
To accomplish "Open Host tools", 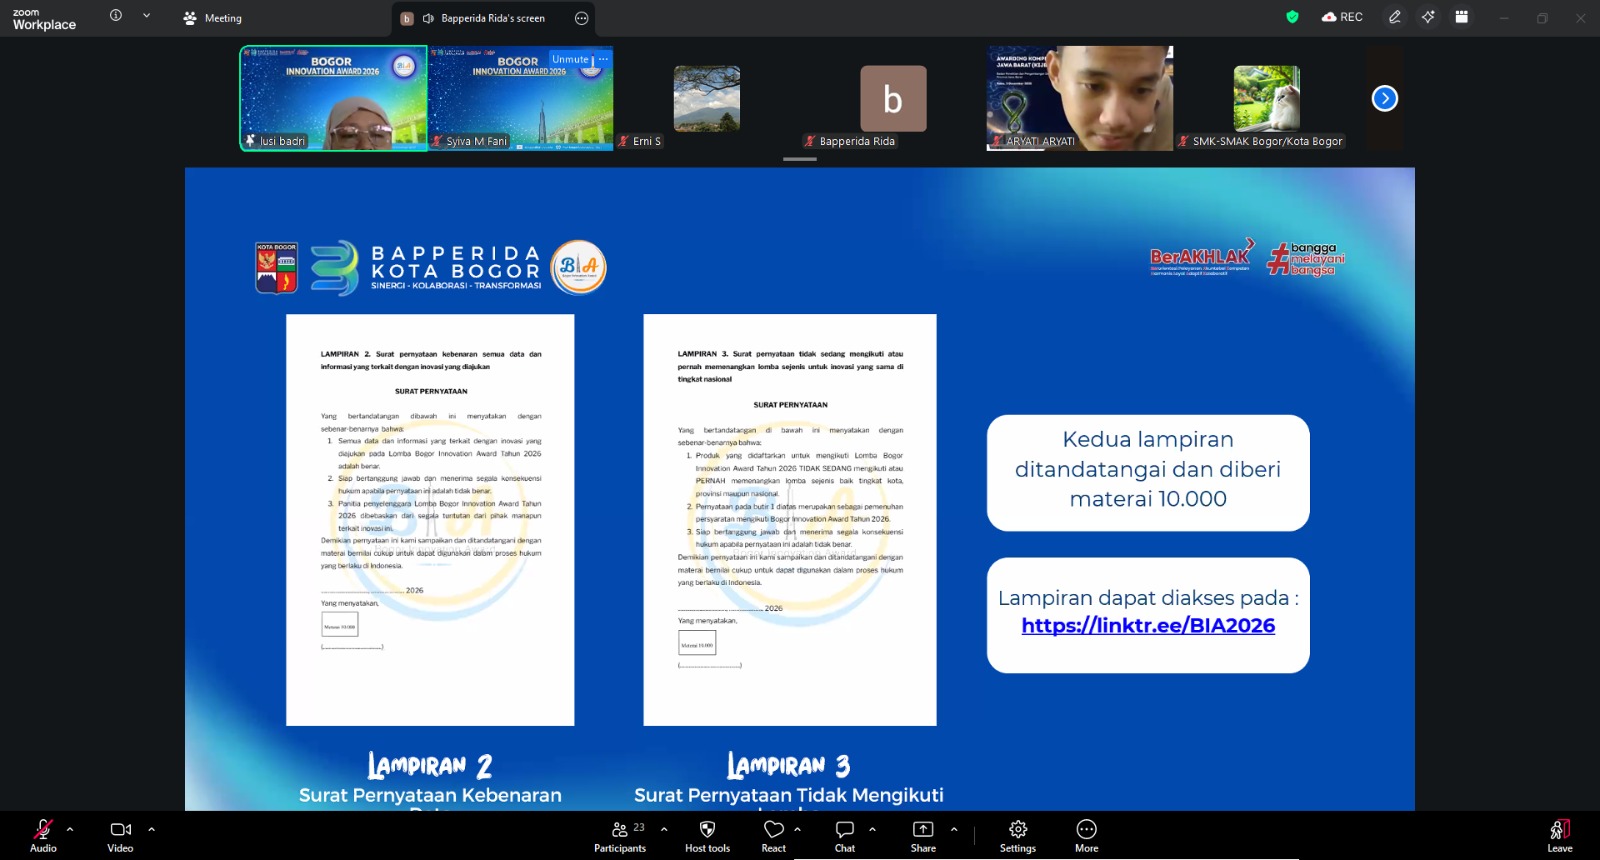I will click(707, 835).
